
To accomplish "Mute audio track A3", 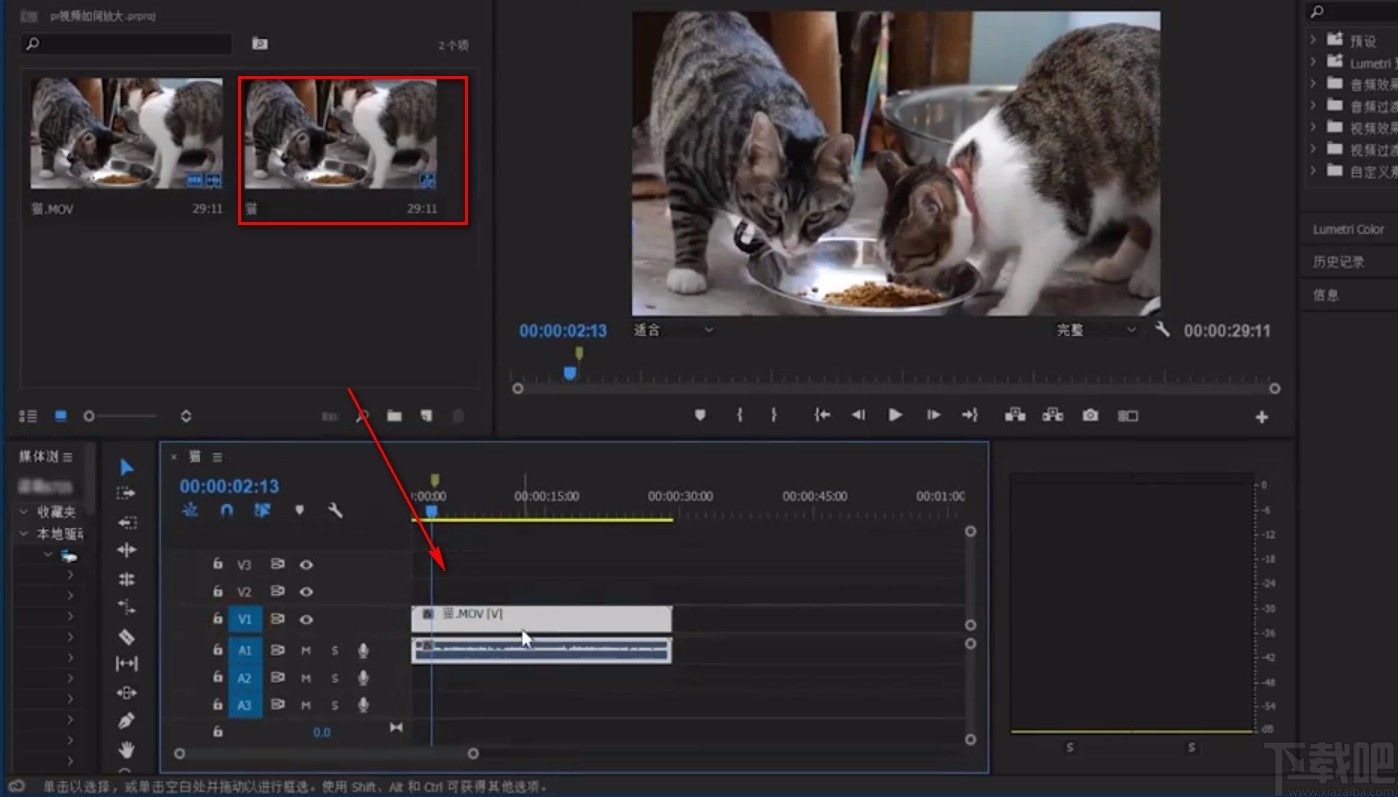I will coord(306,705).
